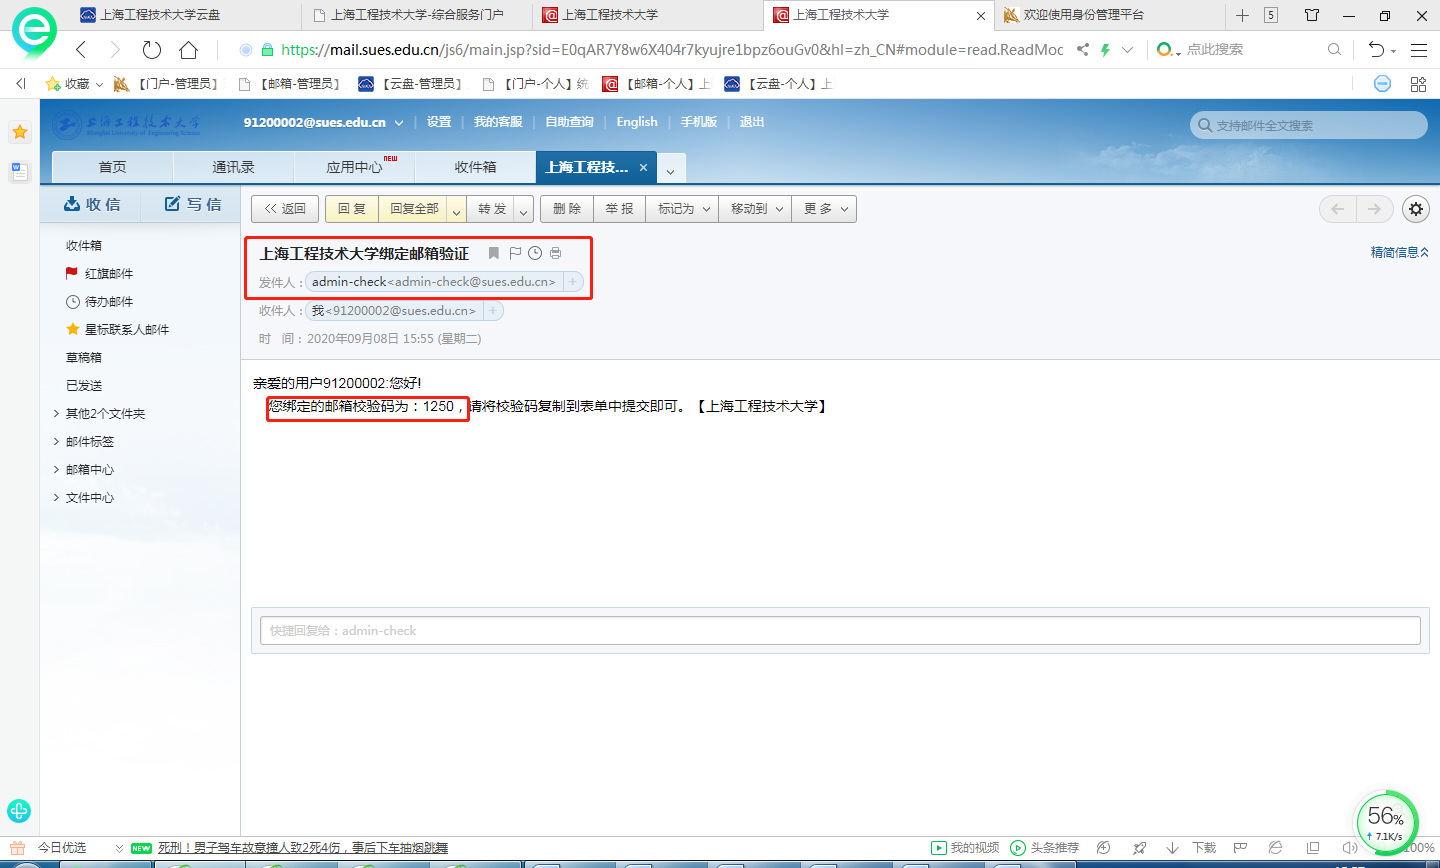
Task: Click the browser forward arrow
Action: tap(115, 50)
